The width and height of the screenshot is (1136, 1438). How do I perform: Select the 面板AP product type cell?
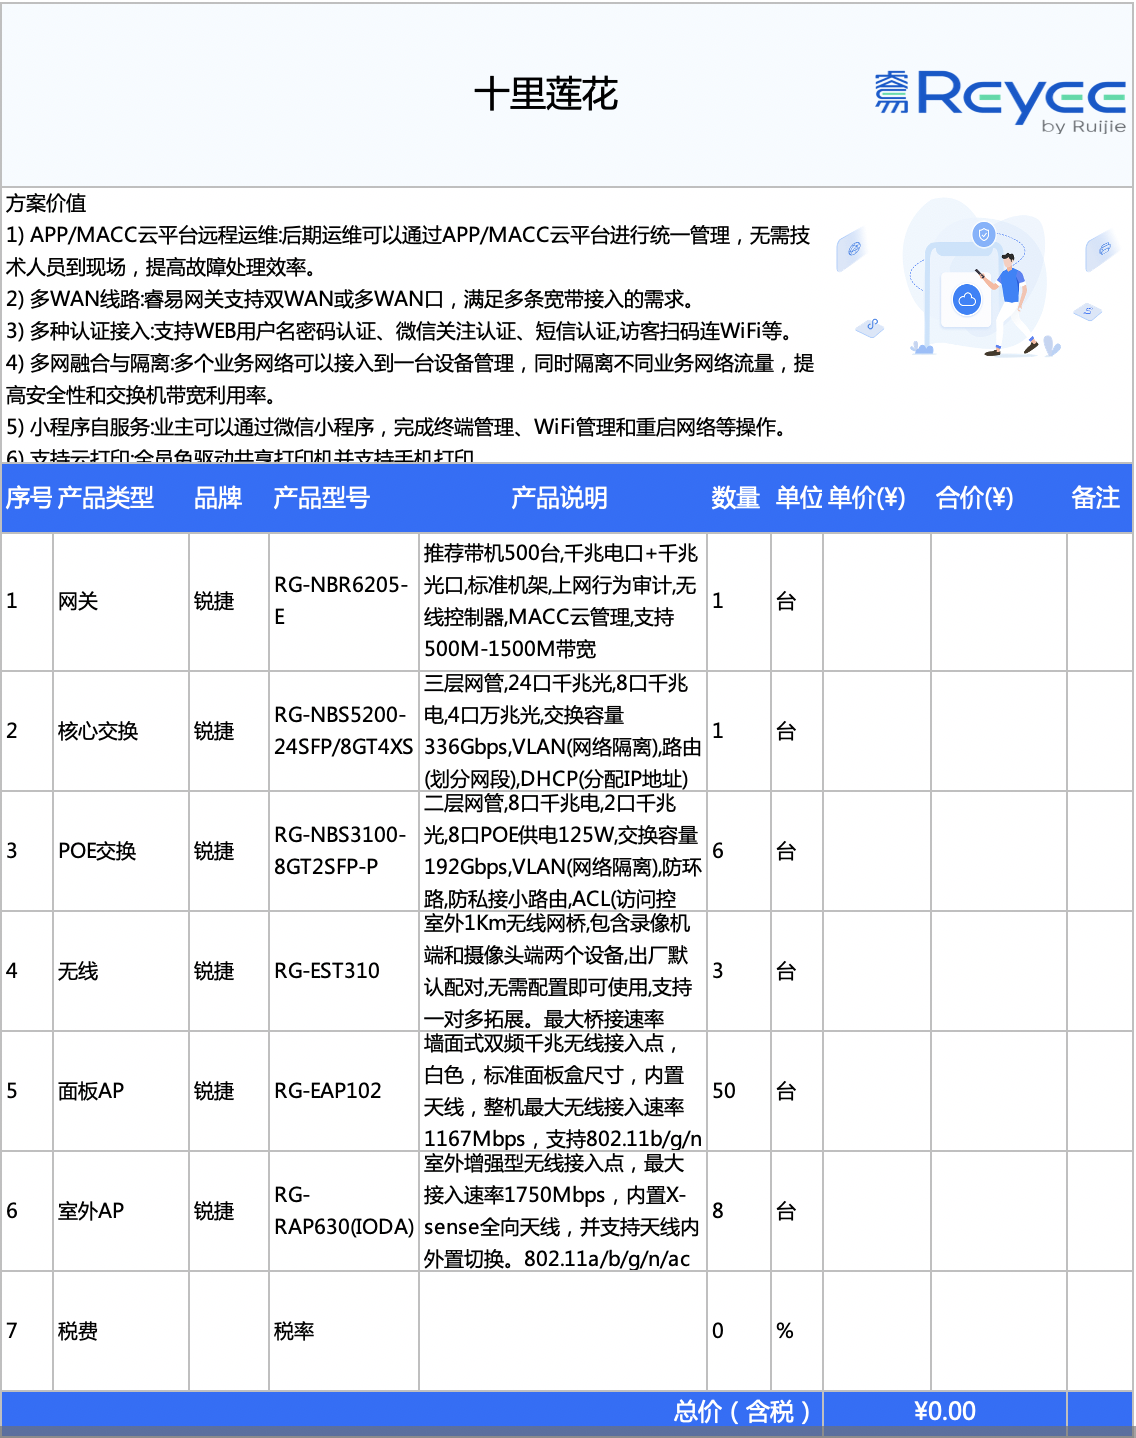coord(121,1091)
